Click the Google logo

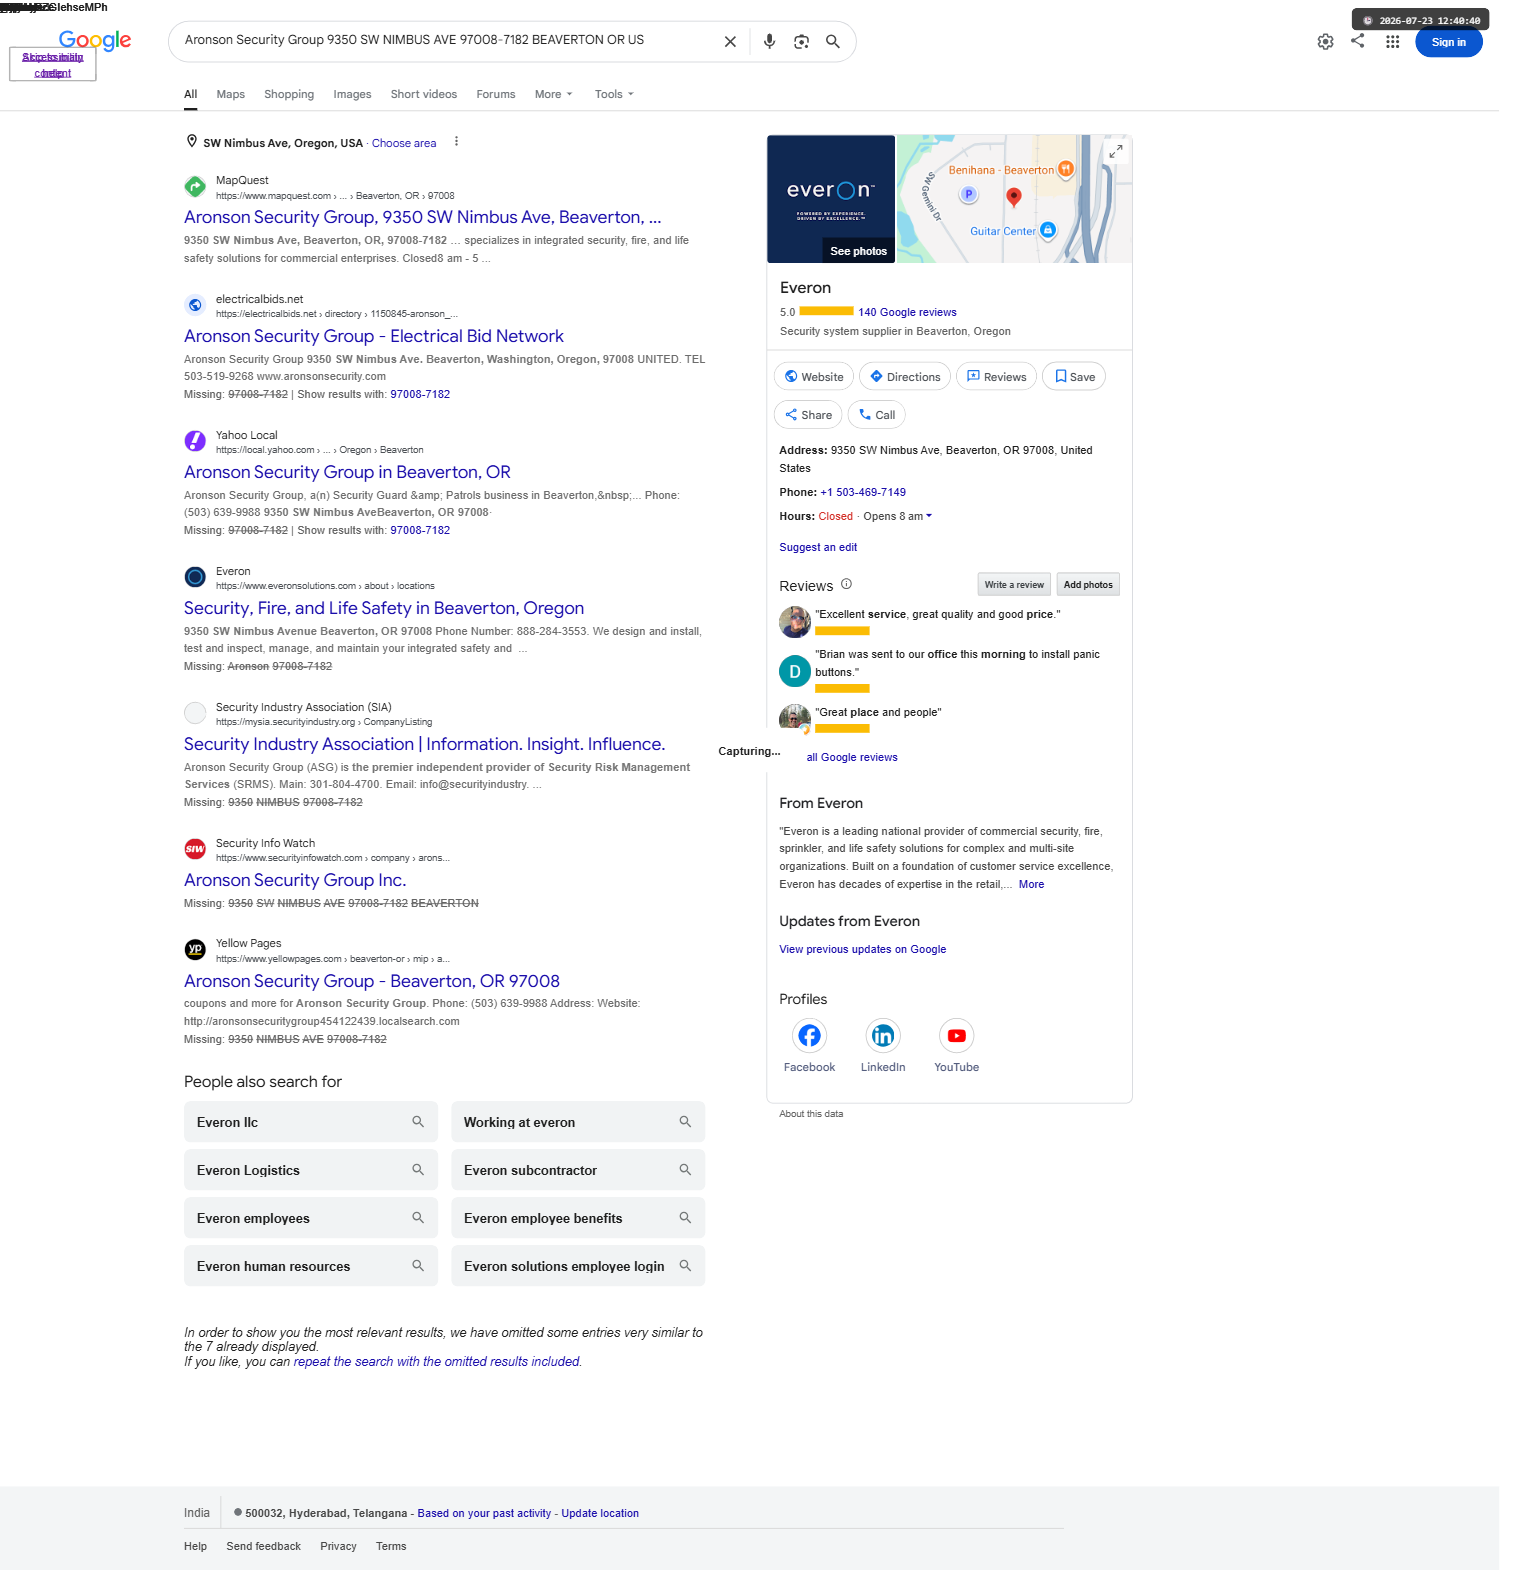click(95, 40)
